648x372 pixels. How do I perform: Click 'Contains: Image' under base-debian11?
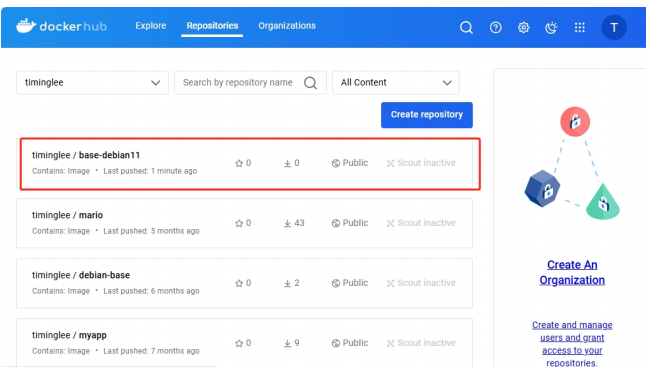point(61,171)
